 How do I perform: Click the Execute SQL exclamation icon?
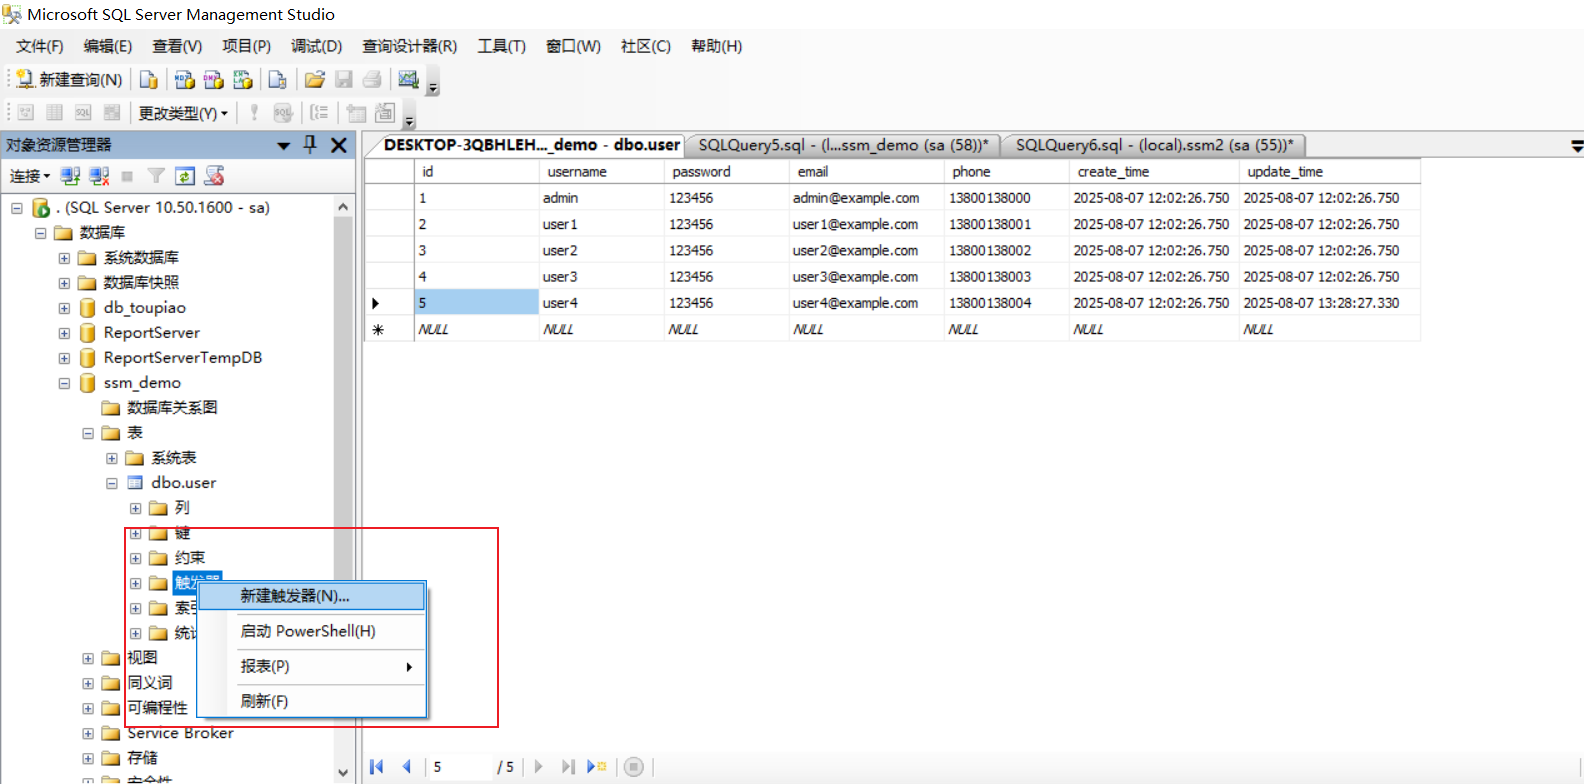[254, 113]
